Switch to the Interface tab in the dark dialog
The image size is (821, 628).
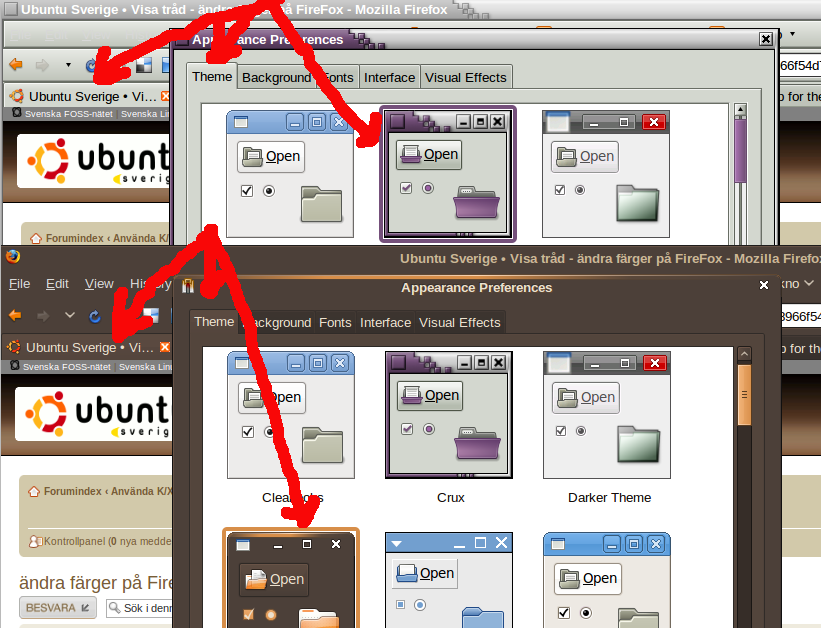[x=385, y=323]
